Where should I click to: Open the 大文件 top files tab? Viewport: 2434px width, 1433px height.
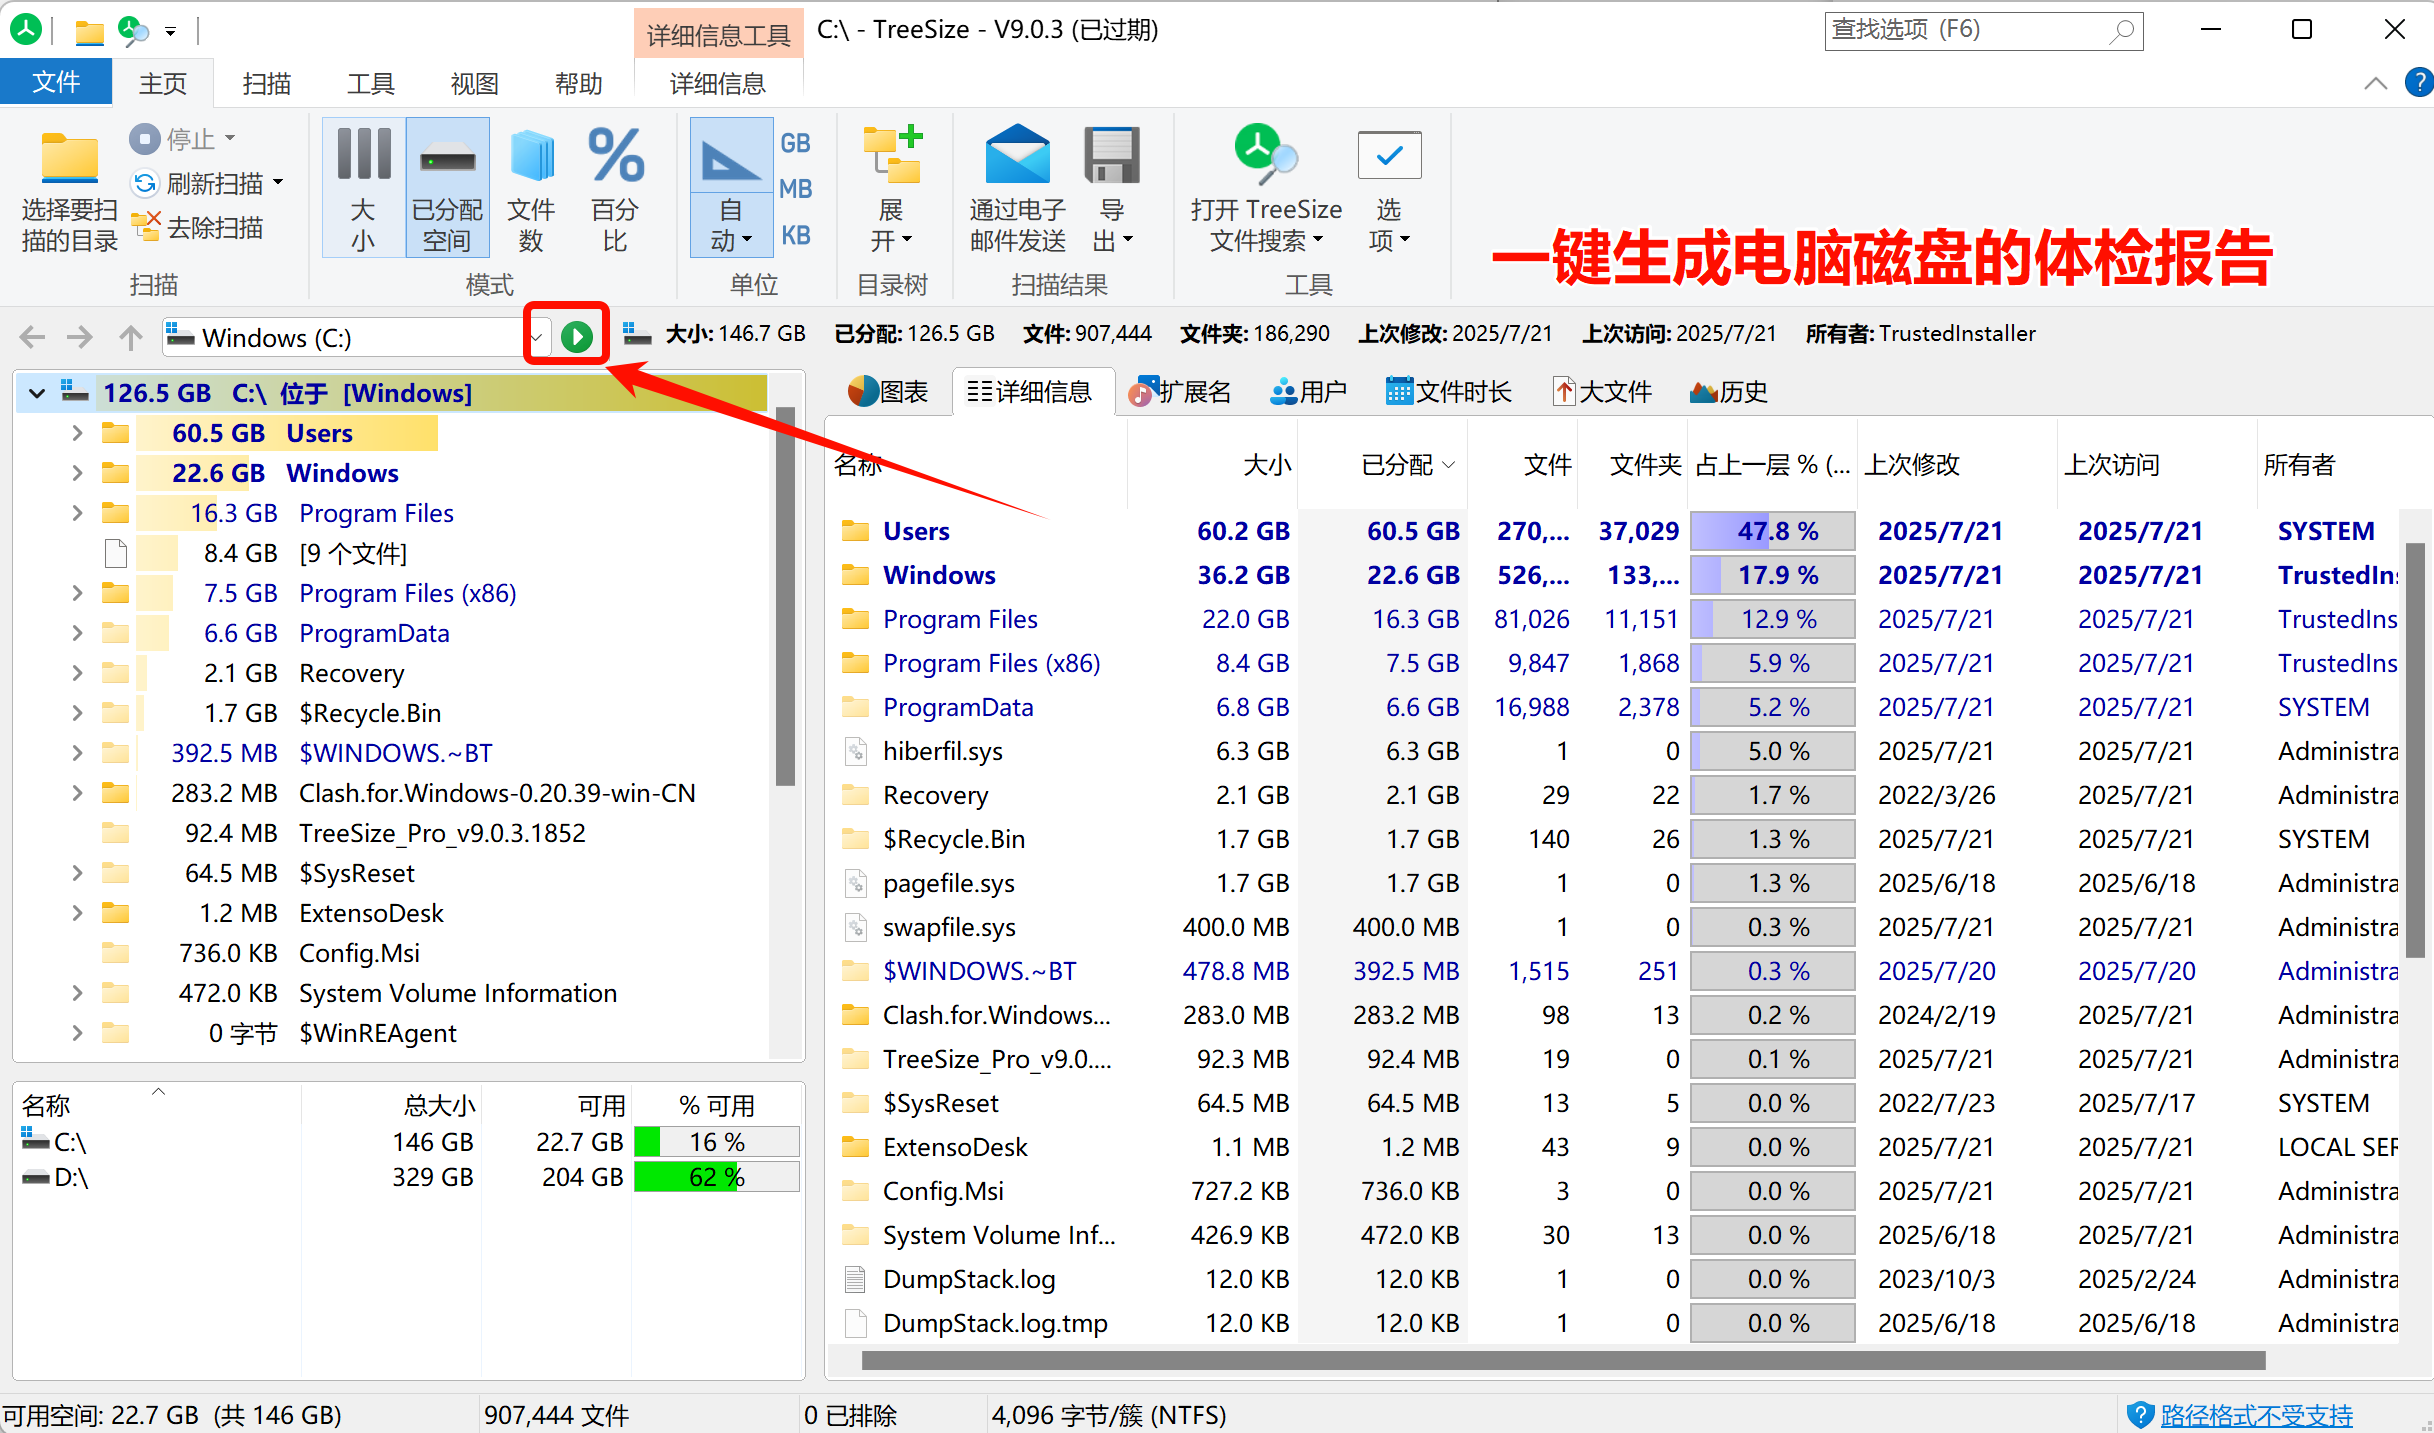[1601, 392]
